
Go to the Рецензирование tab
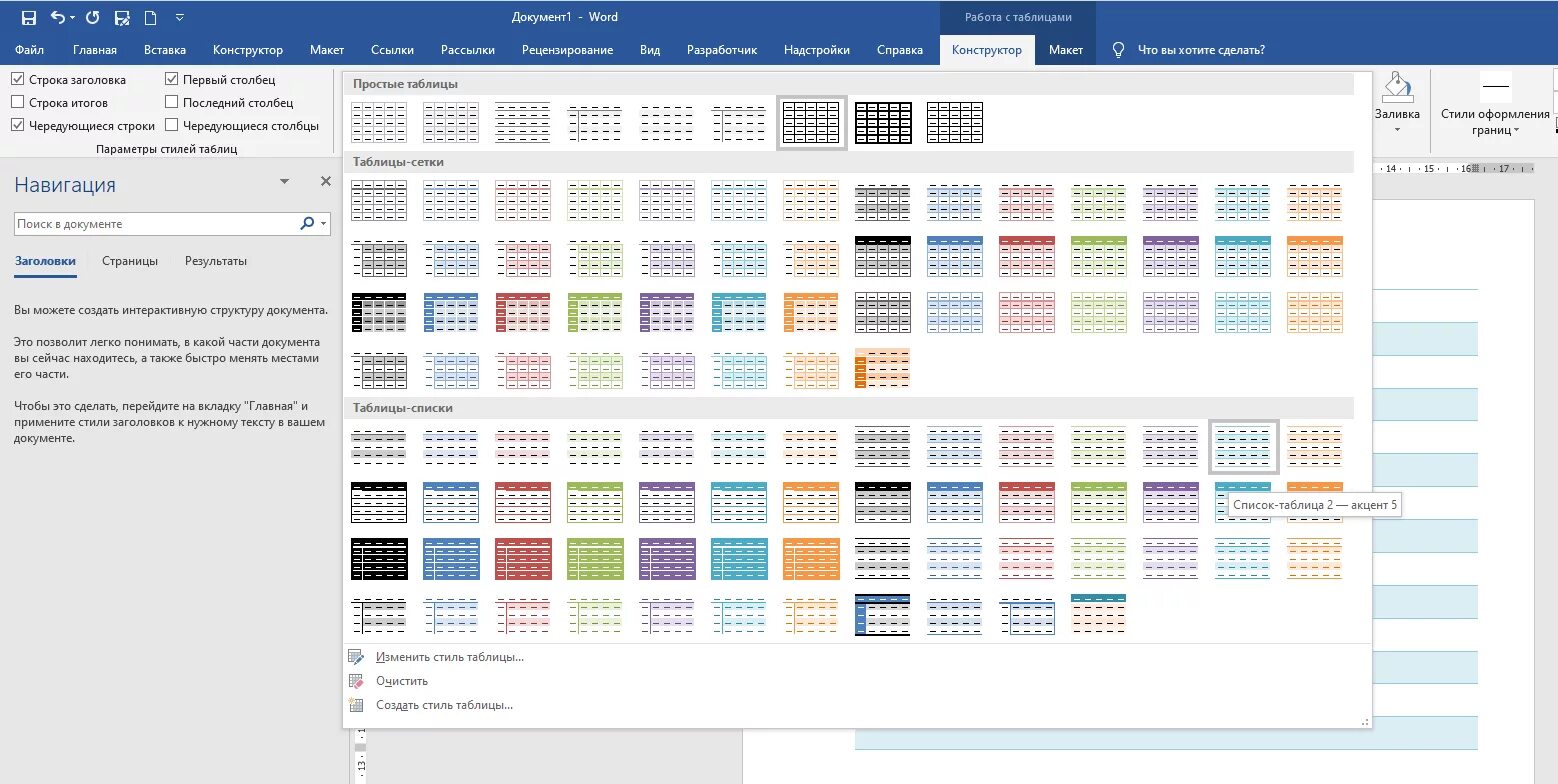(568, 50)
